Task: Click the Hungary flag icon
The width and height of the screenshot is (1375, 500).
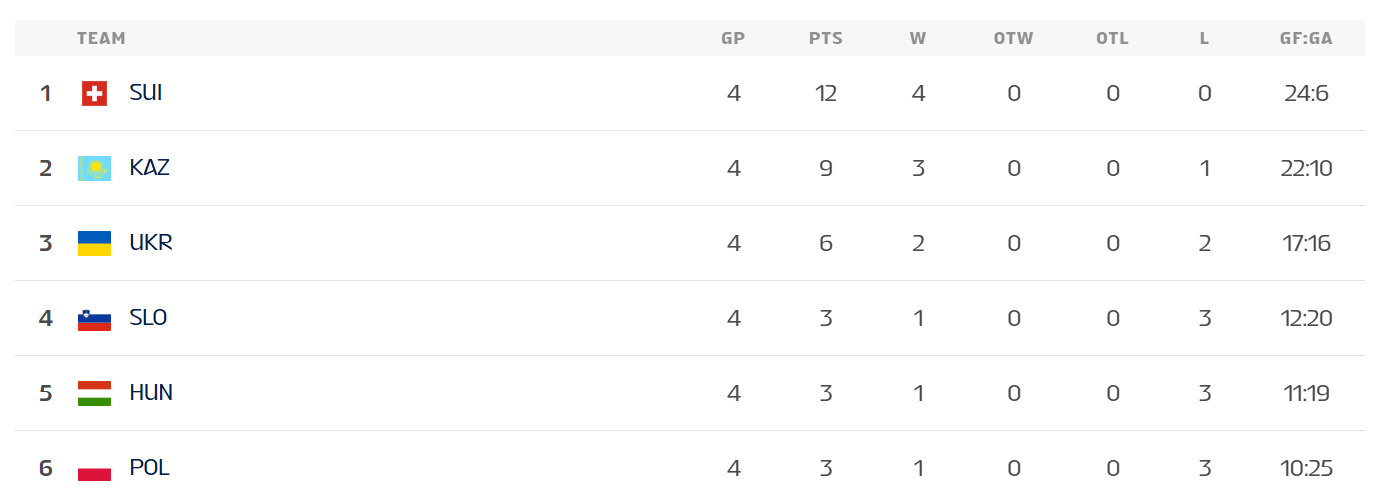Action: pos(94,394)
